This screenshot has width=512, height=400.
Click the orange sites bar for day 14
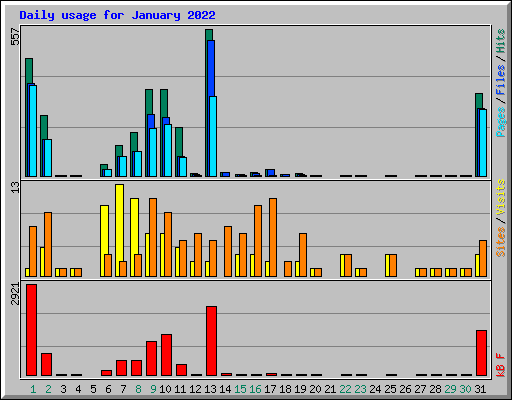pyautogui.click(x=228, y=252)
